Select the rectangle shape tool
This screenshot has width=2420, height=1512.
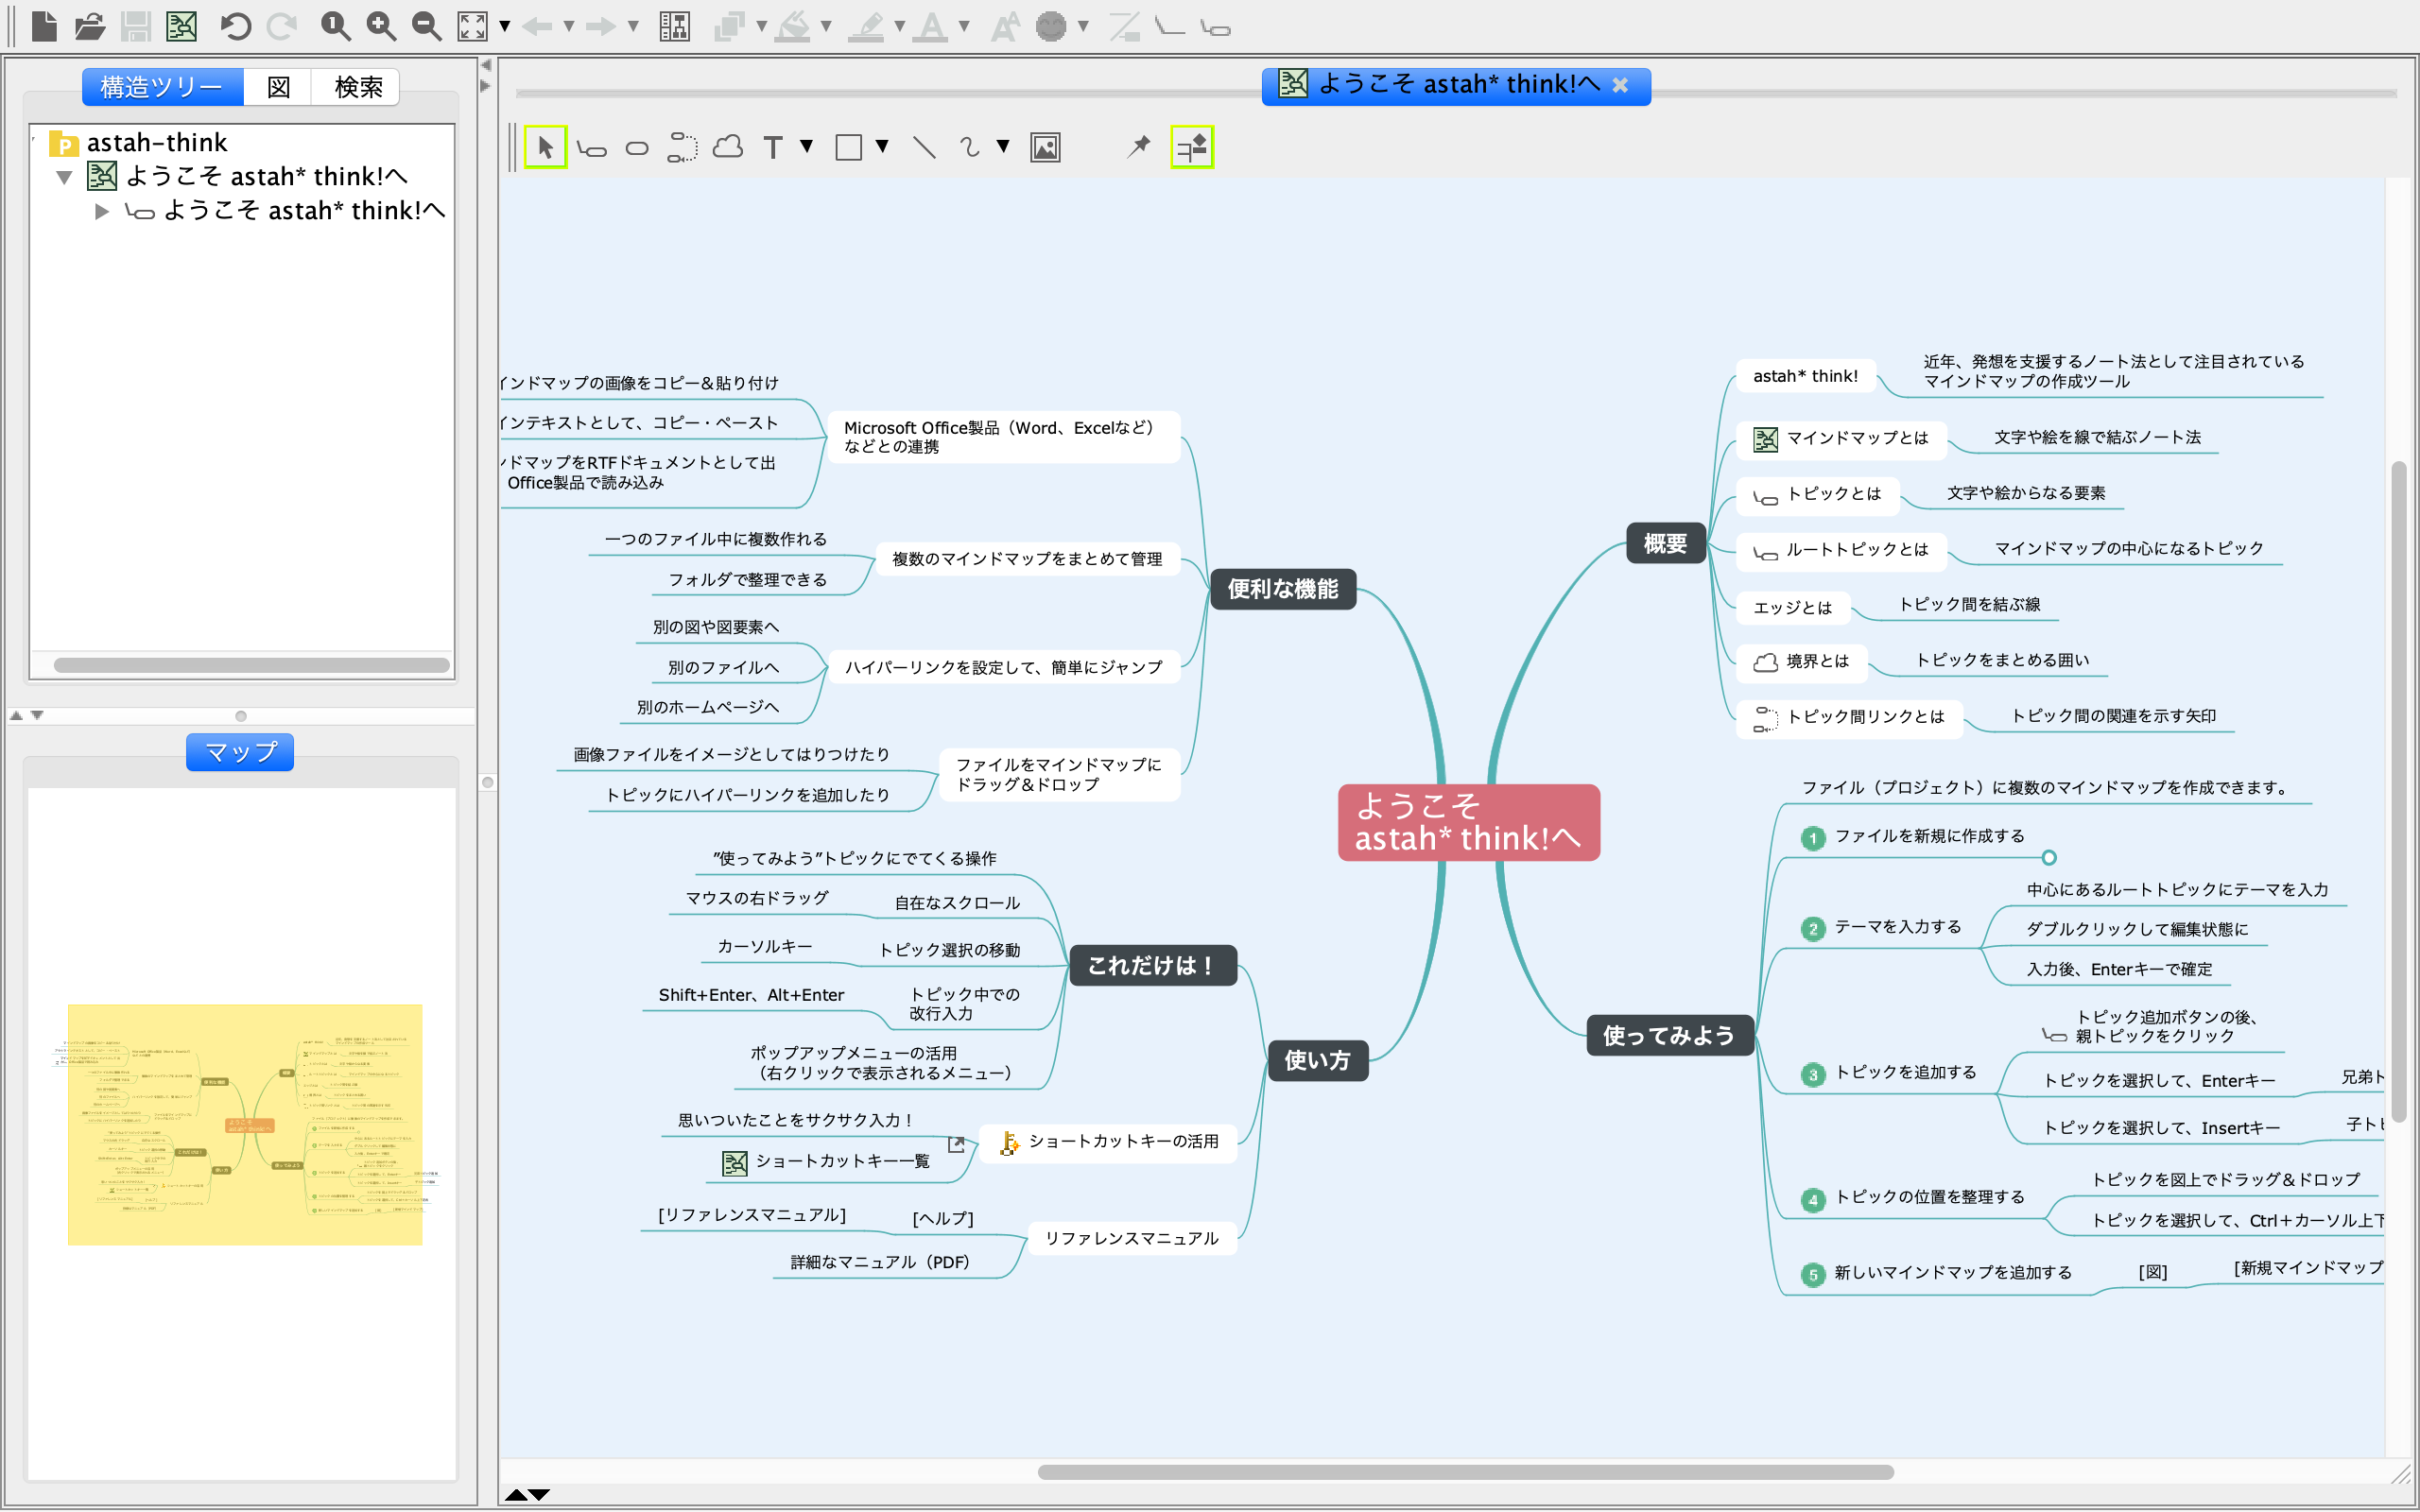848,148
